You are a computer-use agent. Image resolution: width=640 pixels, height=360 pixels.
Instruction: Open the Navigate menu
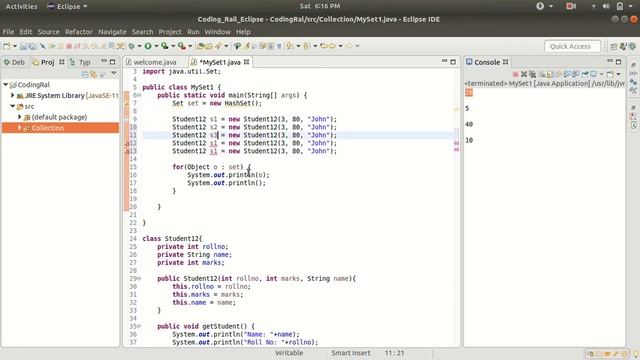point(112,32)
